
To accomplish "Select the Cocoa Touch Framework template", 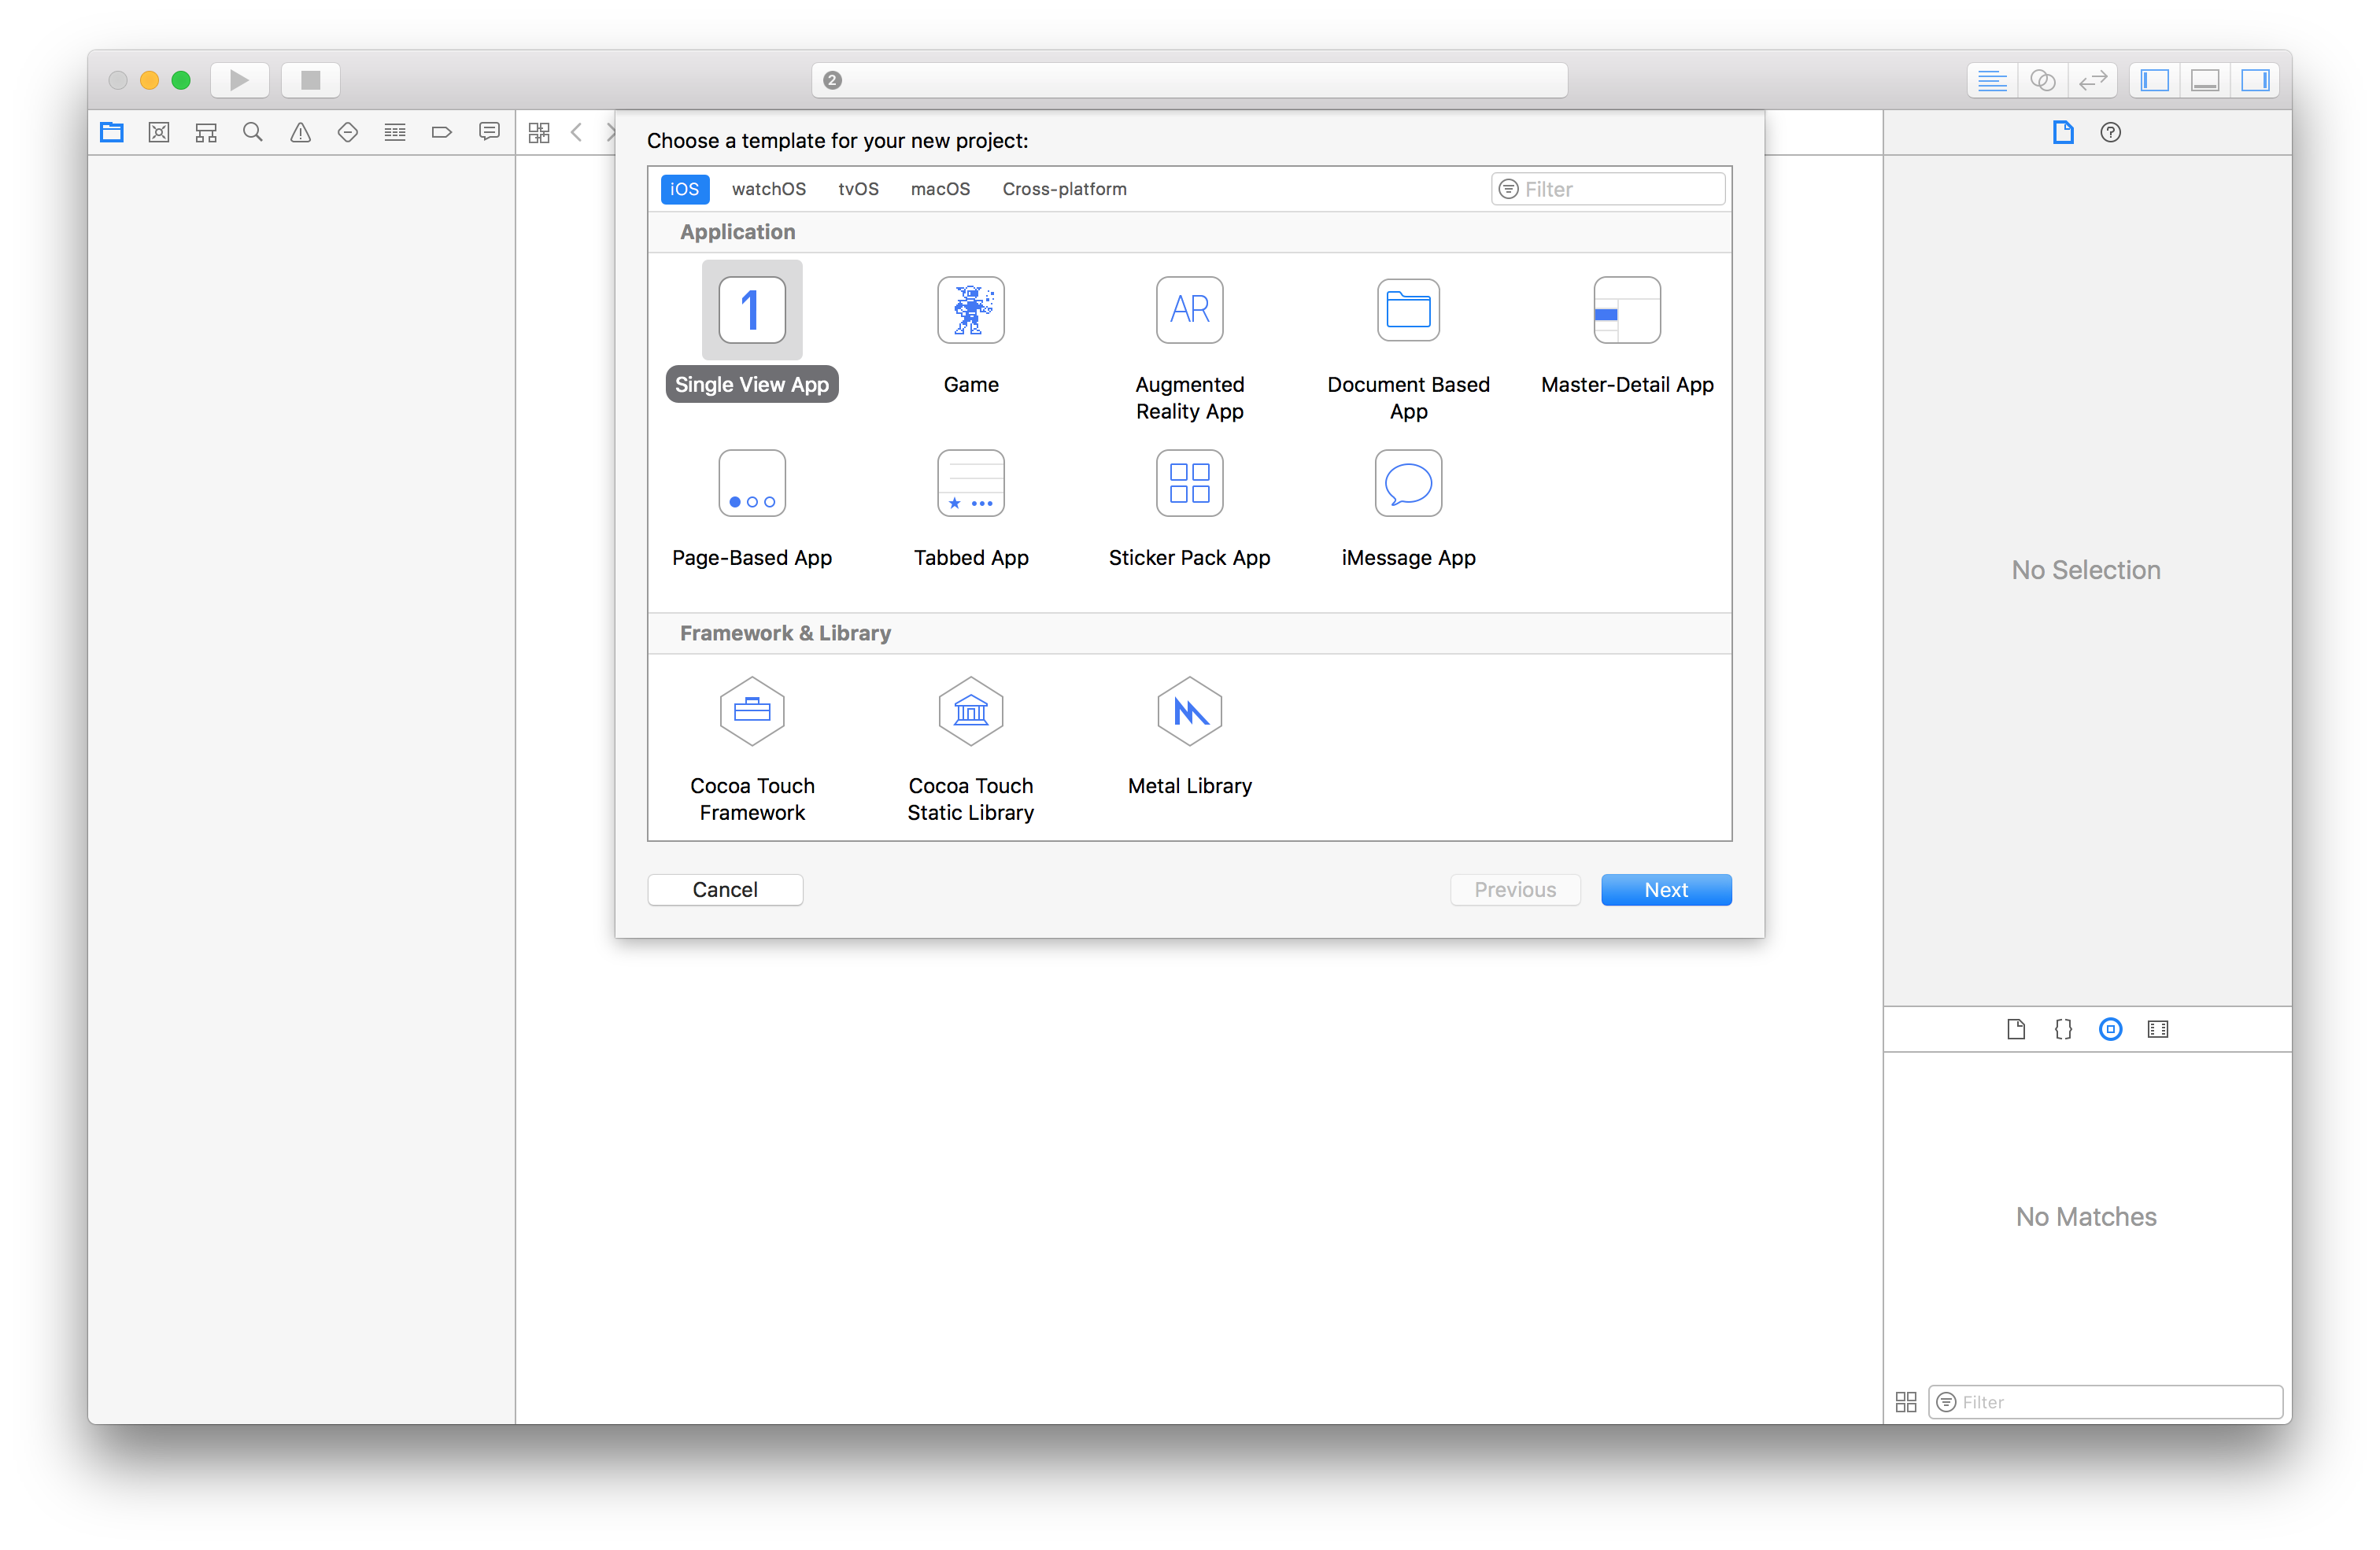I will tap(752, 750).
